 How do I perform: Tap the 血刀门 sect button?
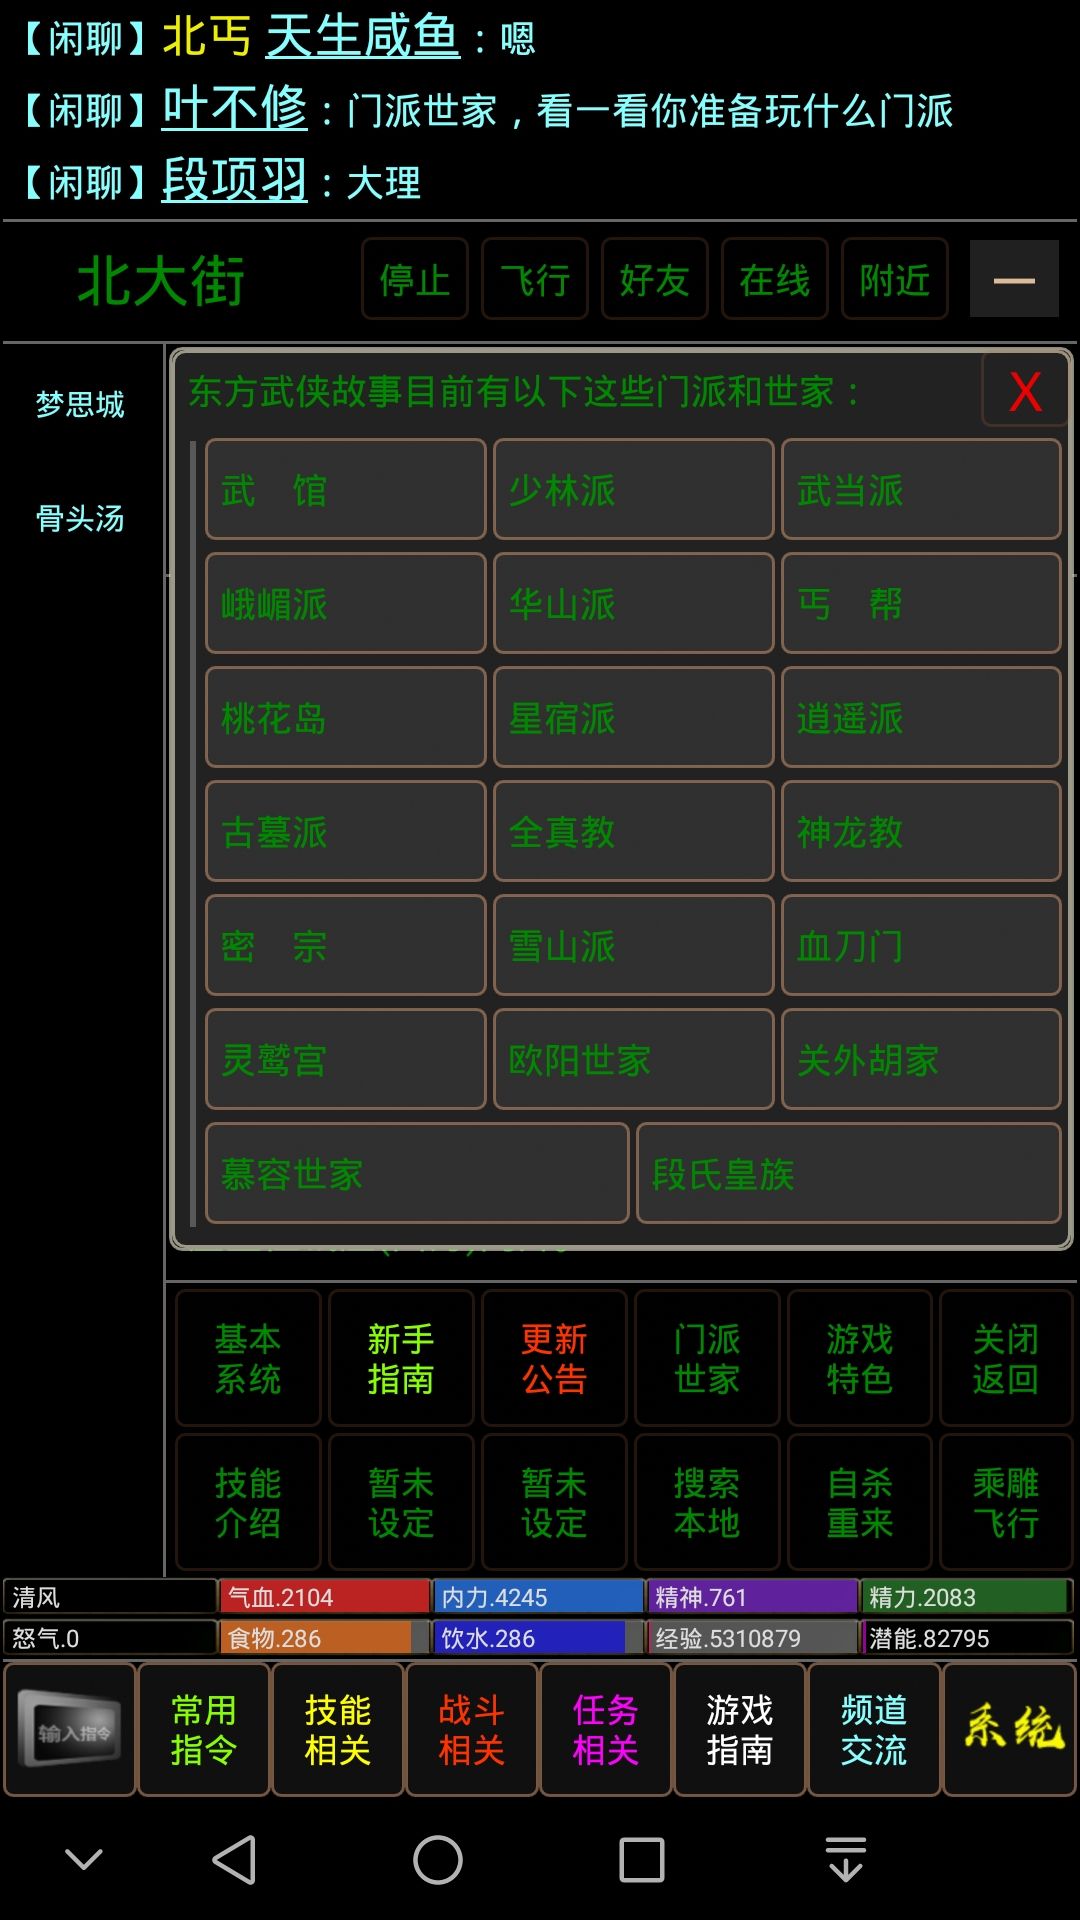click(921, 946)
